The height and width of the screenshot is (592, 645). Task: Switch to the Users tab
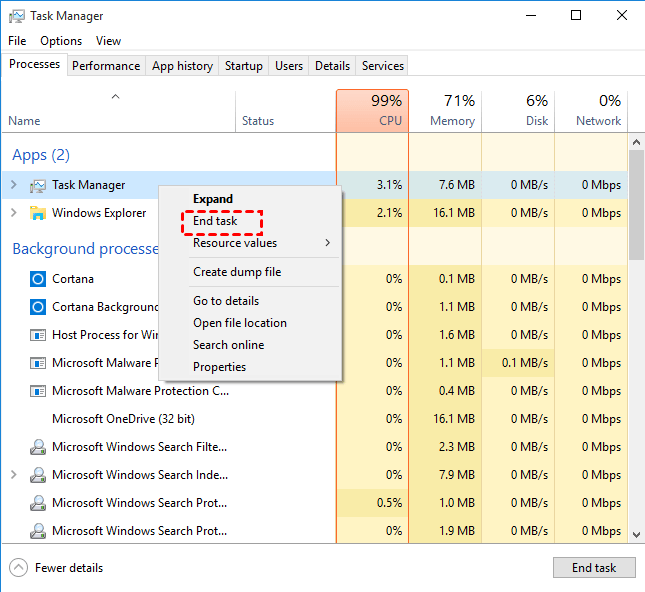[289, 66]
